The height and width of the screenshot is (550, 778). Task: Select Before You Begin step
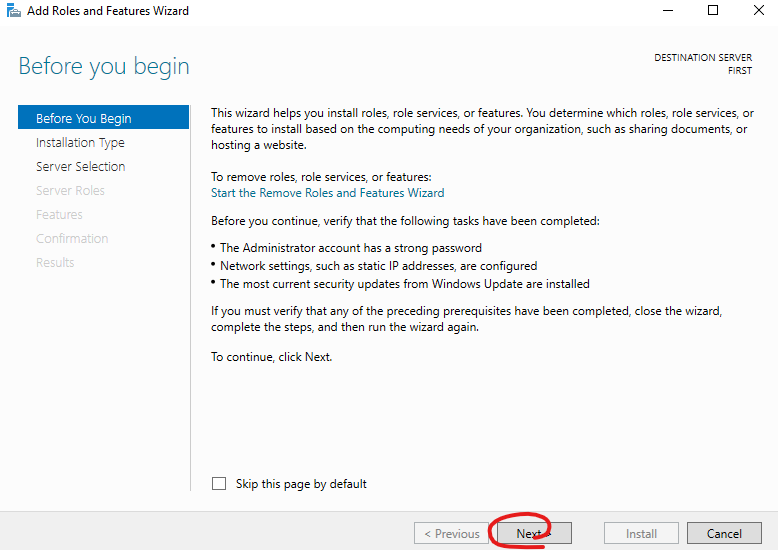pyautogui.click(x=103, y=118)
